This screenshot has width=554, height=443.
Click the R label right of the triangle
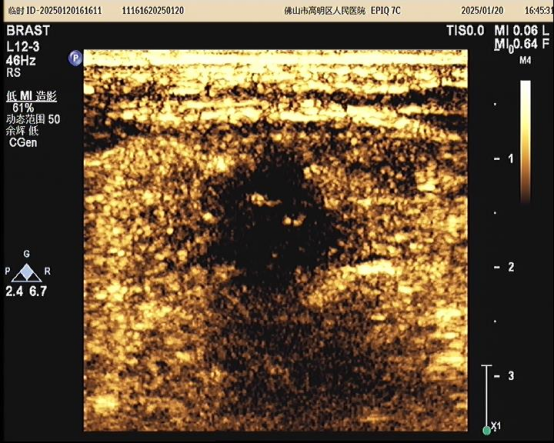coord(47,271)
